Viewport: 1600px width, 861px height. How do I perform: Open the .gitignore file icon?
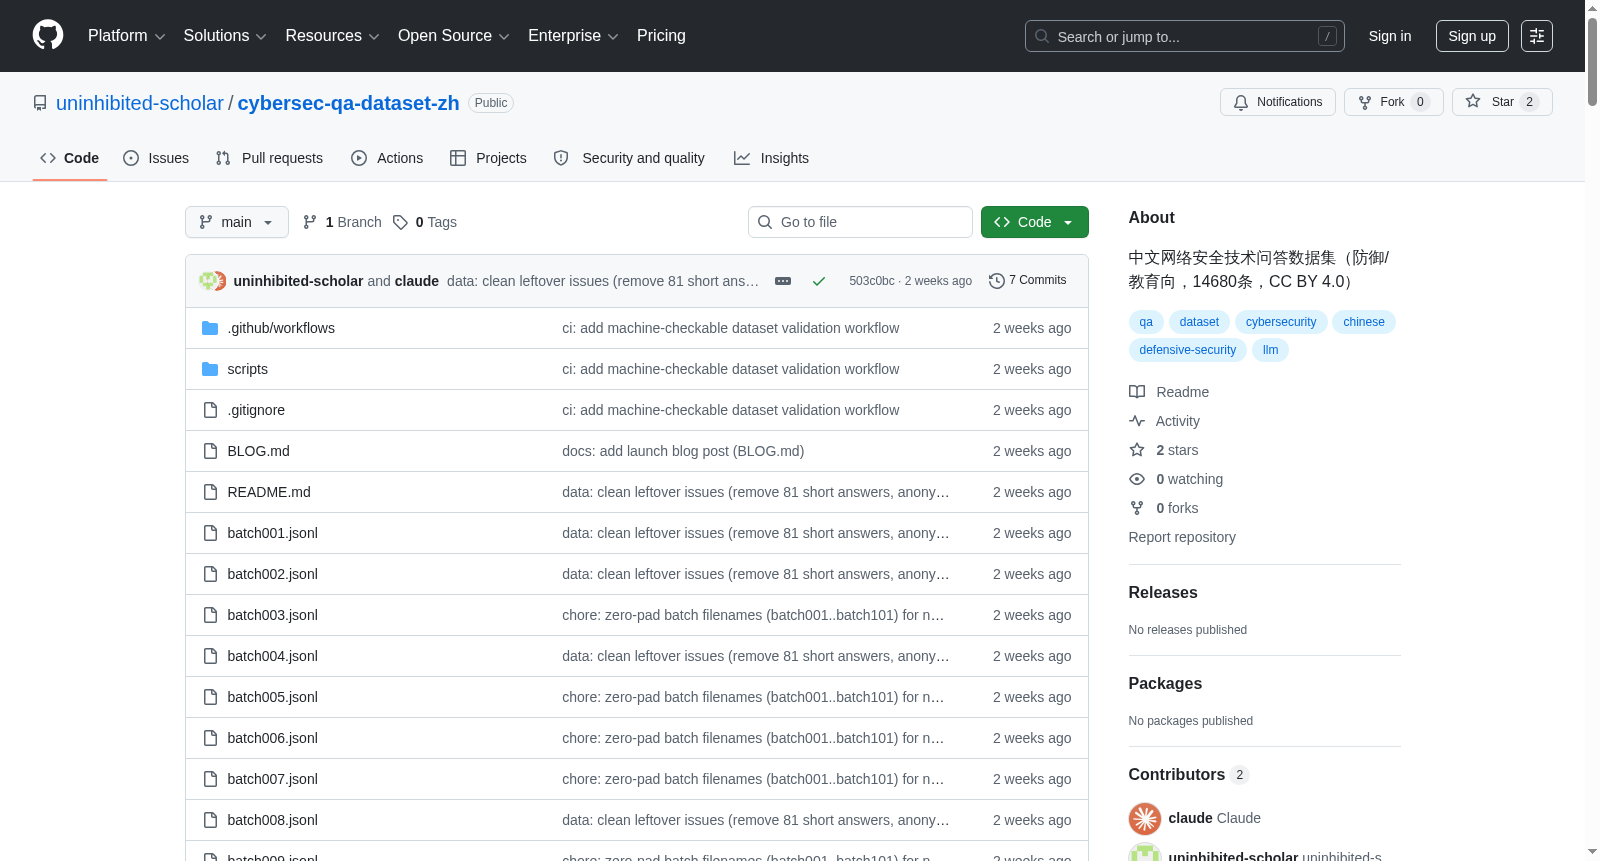pyautogui.click(x=210, y=410)
